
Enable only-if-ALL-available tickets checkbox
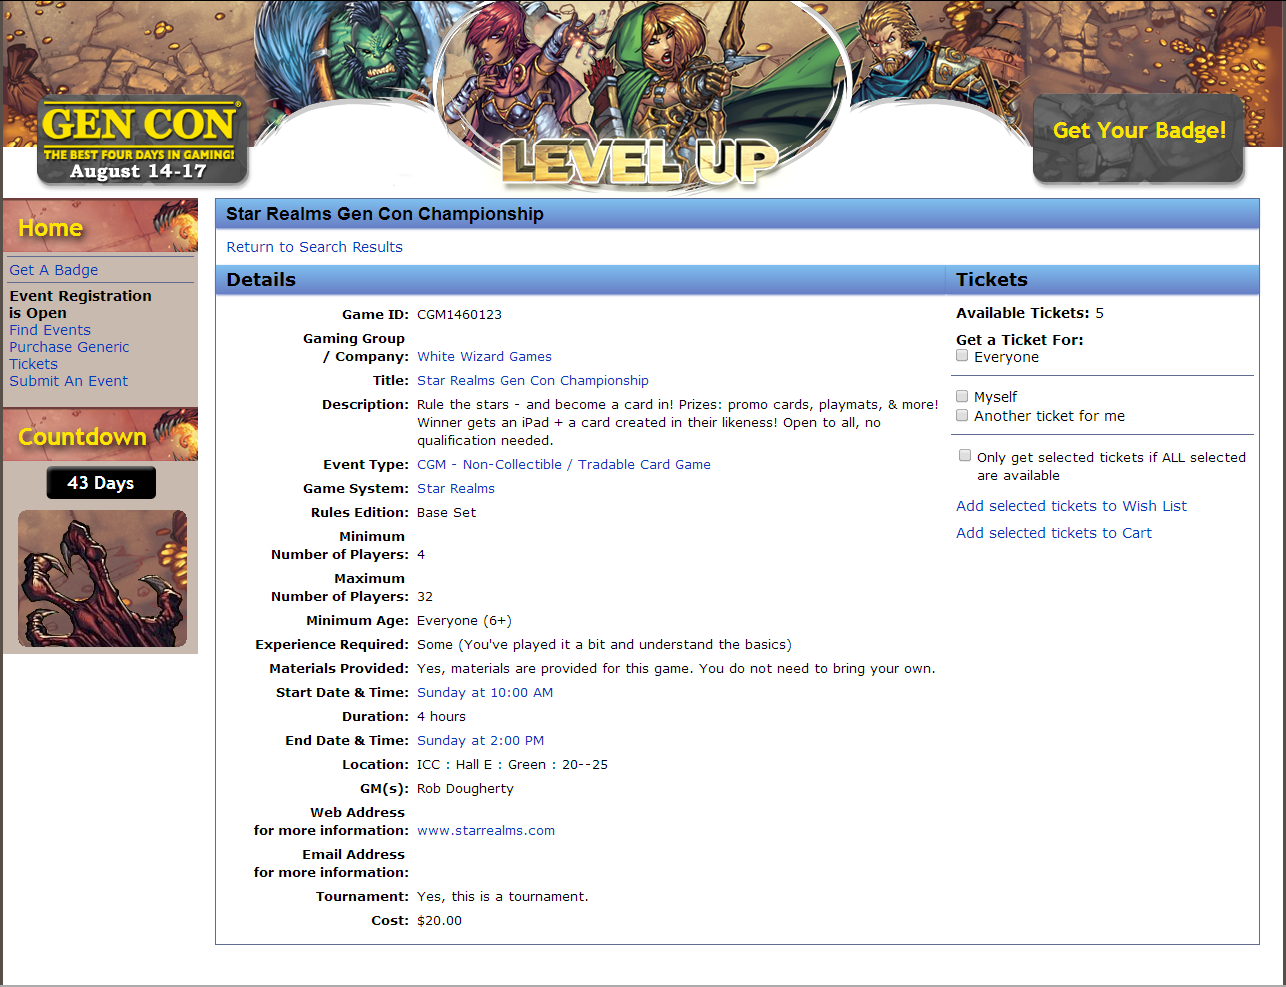pos(965,456)
